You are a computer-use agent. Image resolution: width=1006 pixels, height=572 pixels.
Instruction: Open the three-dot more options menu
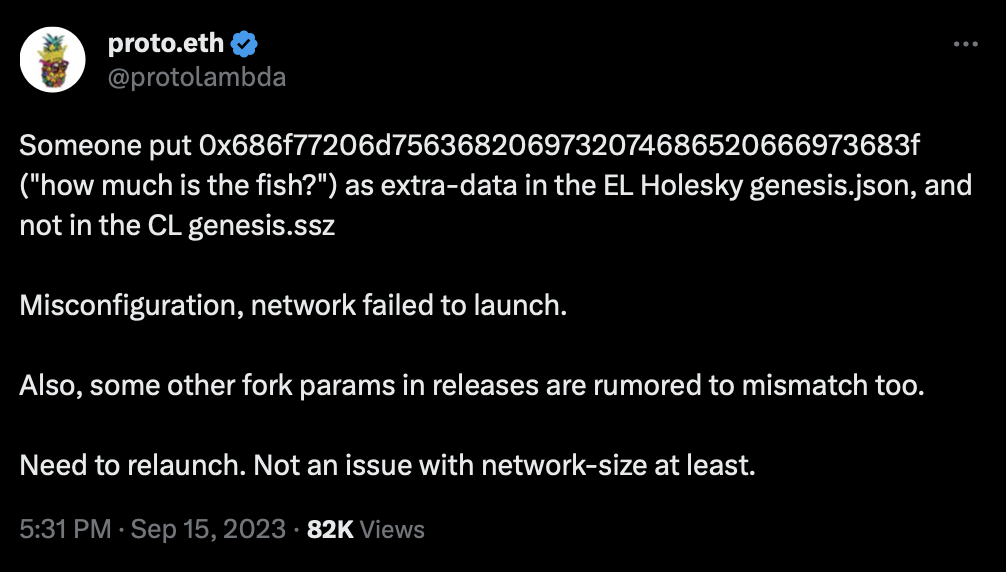[966, 44]
